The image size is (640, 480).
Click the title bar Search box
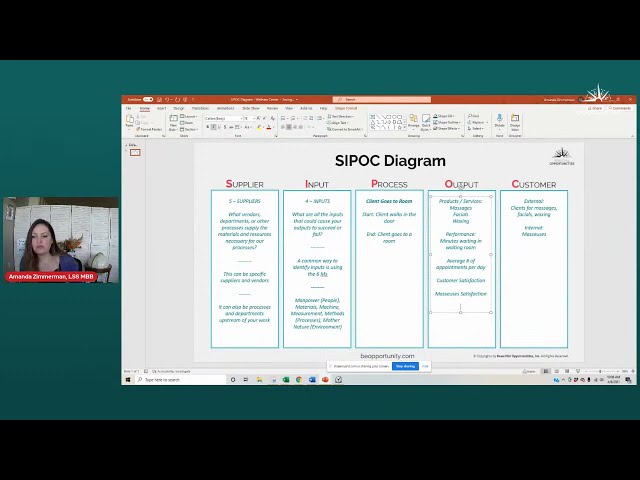(382, 100)
